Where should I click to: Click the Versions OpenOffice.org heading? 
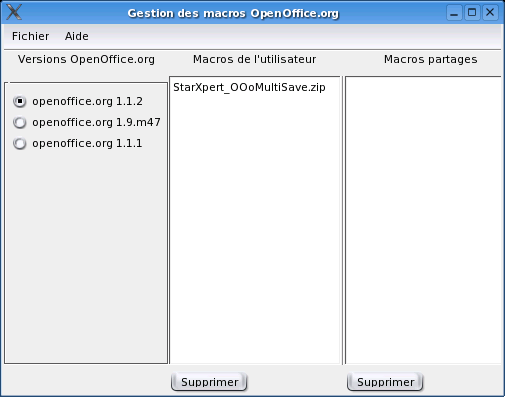click(86, 59)
